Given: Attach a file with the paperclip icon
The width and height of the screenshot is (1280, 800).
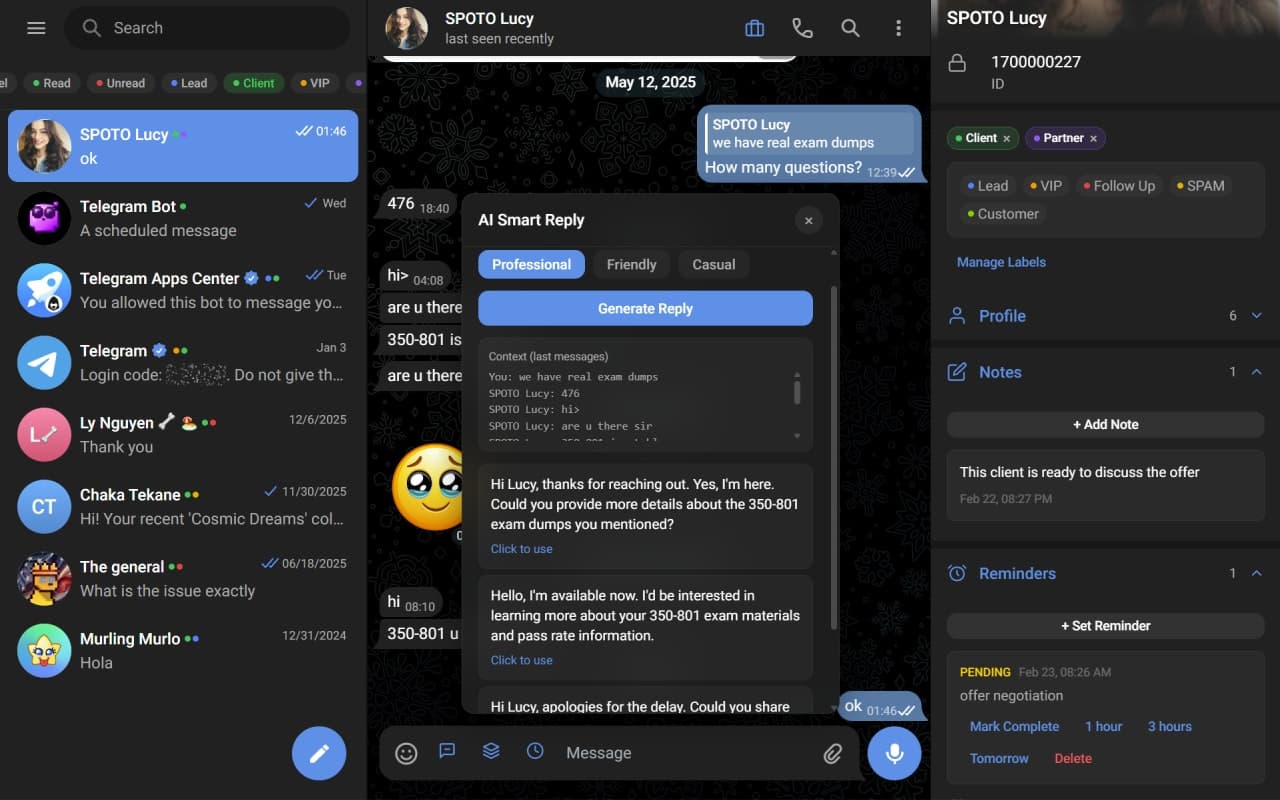Looking at the screenshot, I should (x=834, y=752).
